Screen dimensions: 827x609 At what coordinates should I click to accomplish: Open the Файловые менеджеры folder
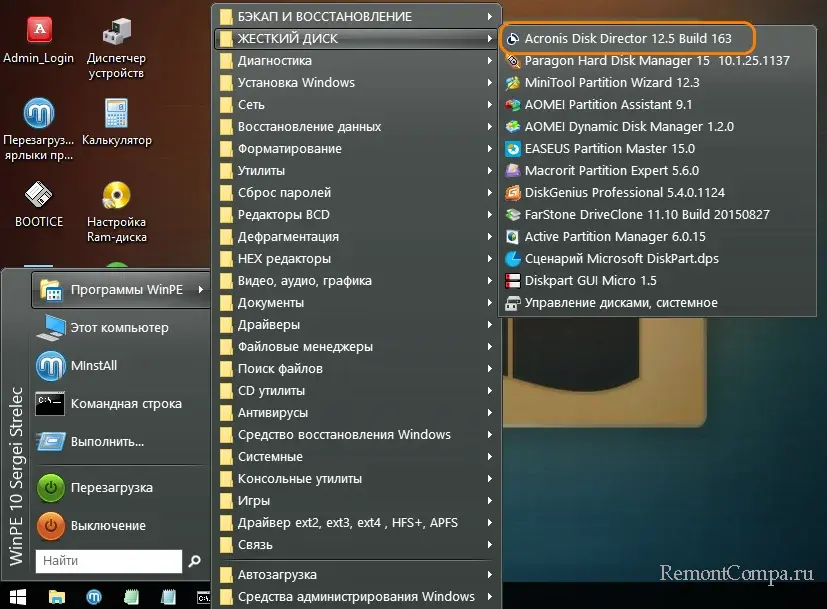(x=357, y=347)
